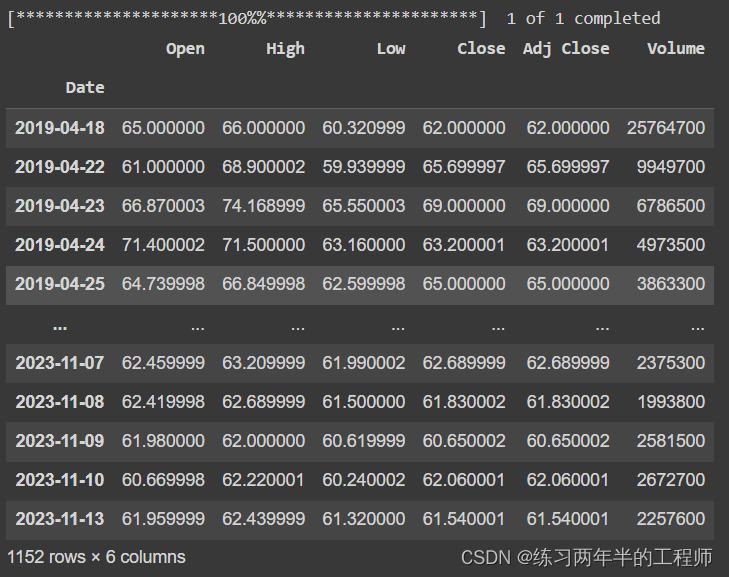Select row date 2019-04-24
Viewport: 729px width, 577px height.
[x=60, y=245]
